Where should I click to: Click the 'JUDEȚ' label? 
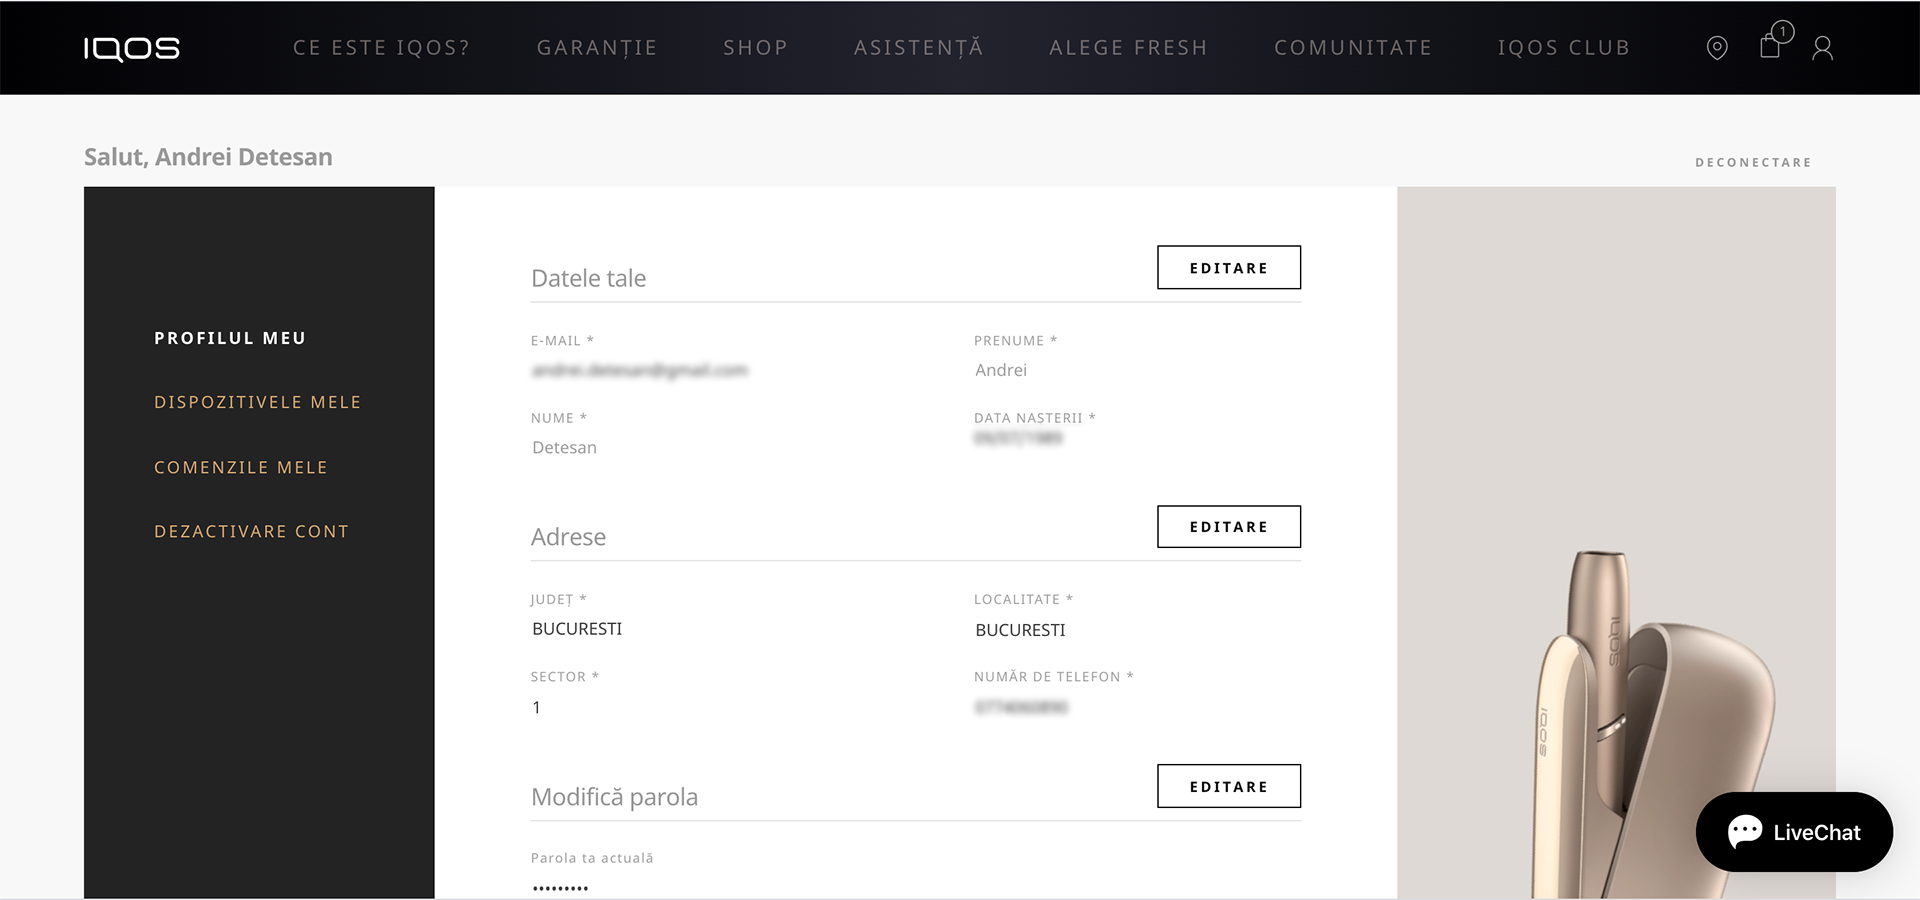[x=558, y=600]
